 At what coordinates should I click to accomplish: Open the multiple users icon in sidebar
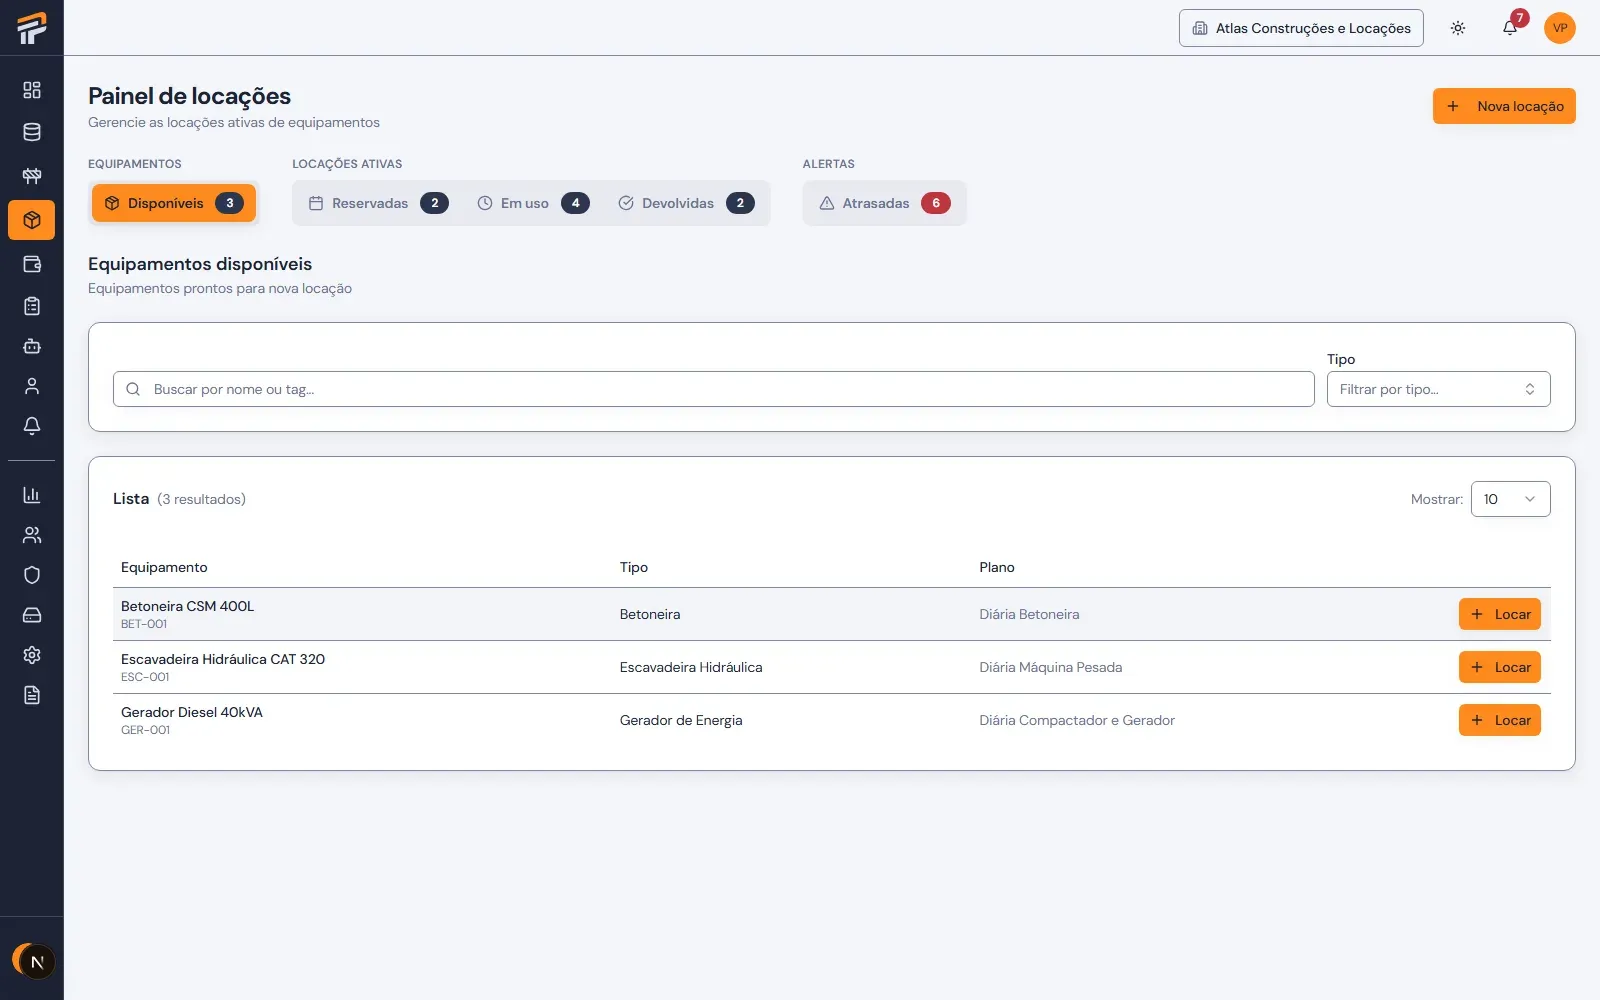tap(32, 535)
